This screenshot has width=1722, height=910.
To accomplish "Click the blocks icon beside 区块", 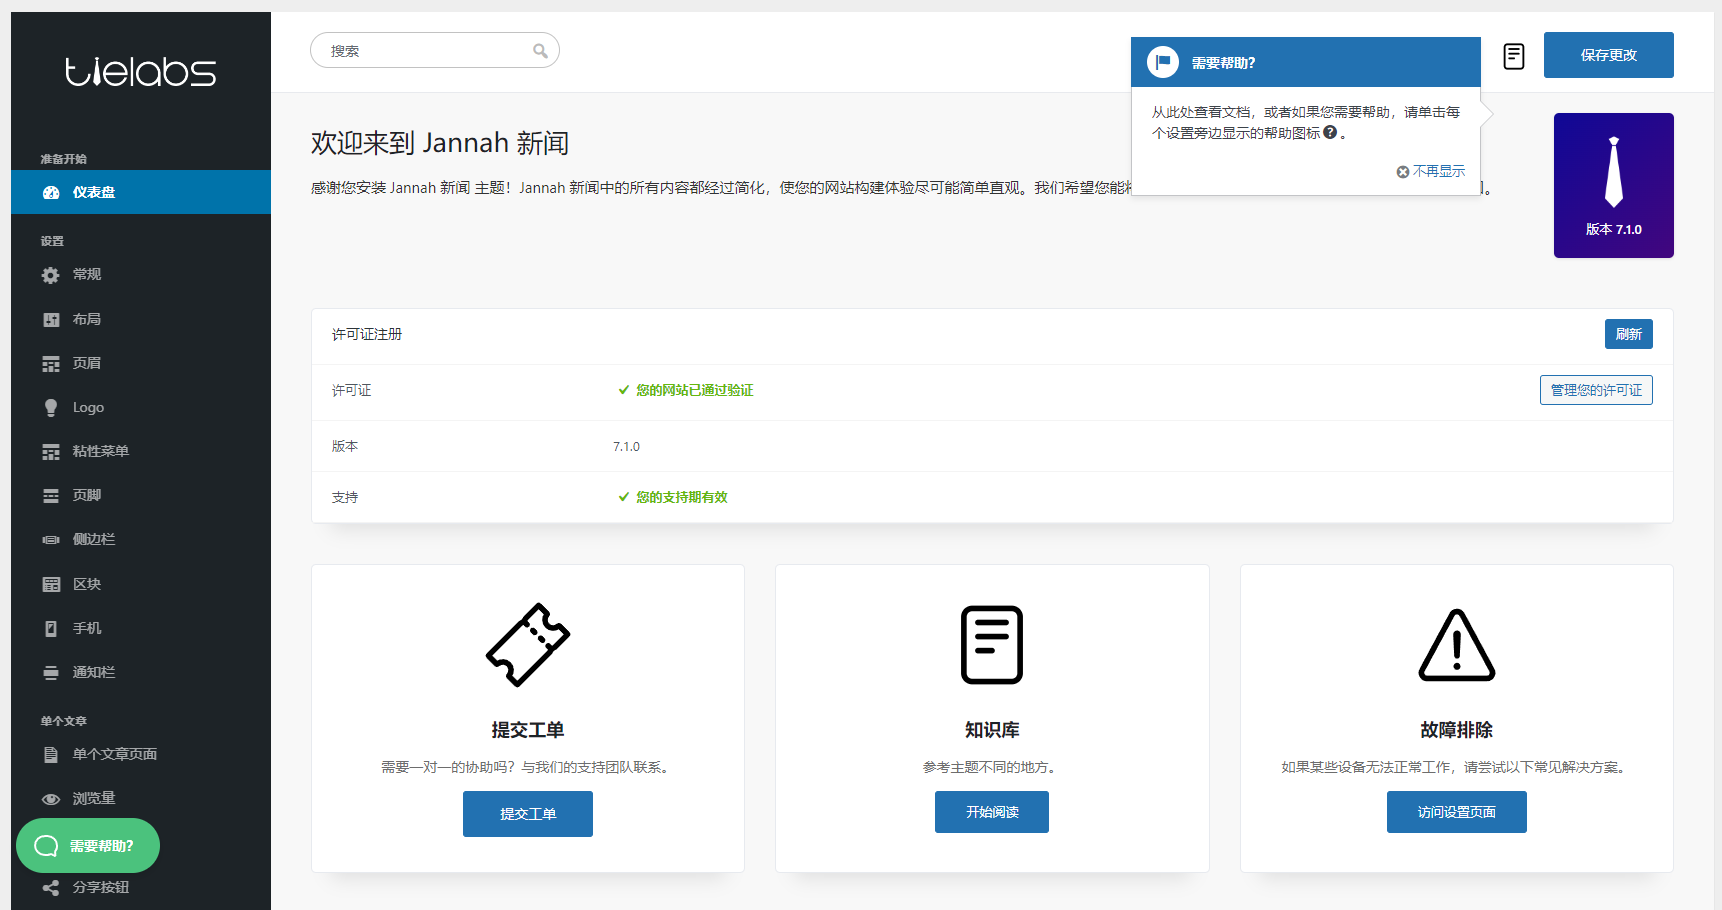I will tap(51, 584).
